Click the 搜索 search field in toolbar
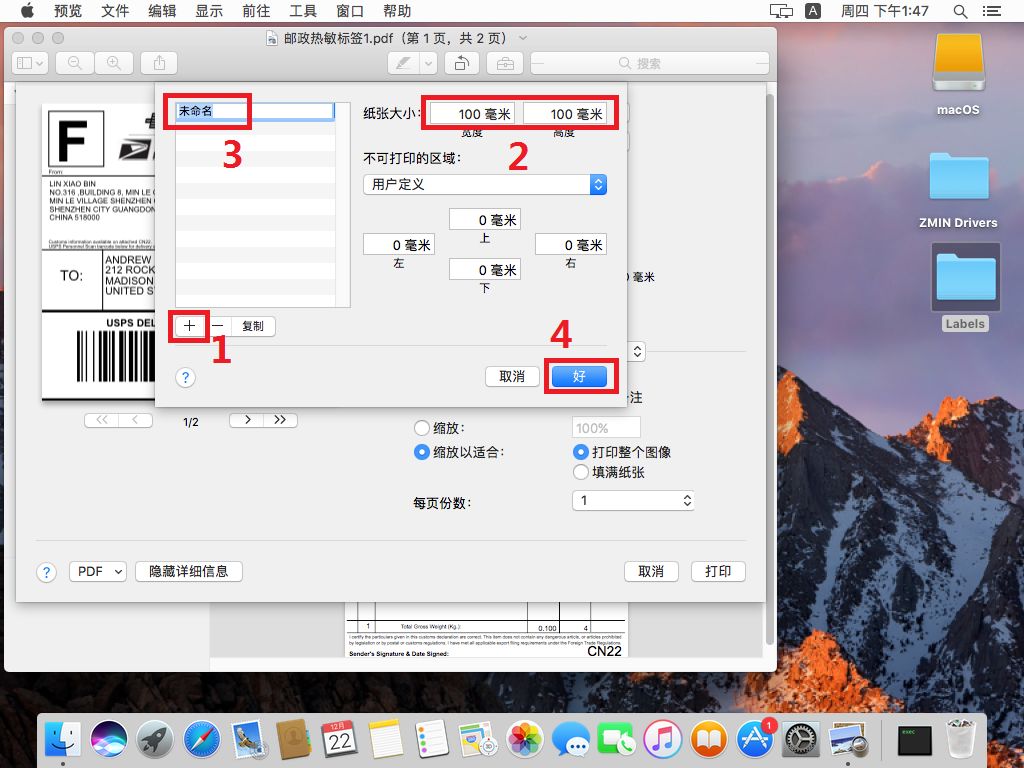This screenshot has width=1024, height=768. [650, 63]
